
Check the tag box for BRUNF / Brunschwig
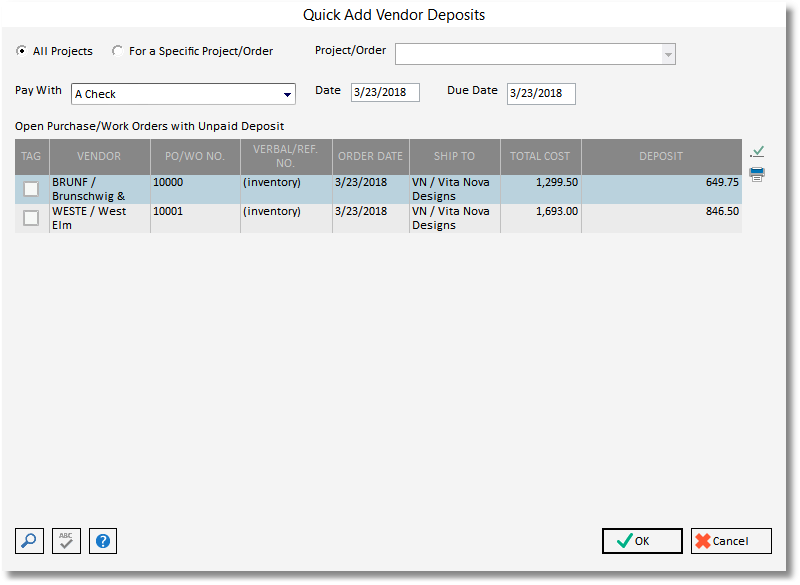click(x=30, y=188)
